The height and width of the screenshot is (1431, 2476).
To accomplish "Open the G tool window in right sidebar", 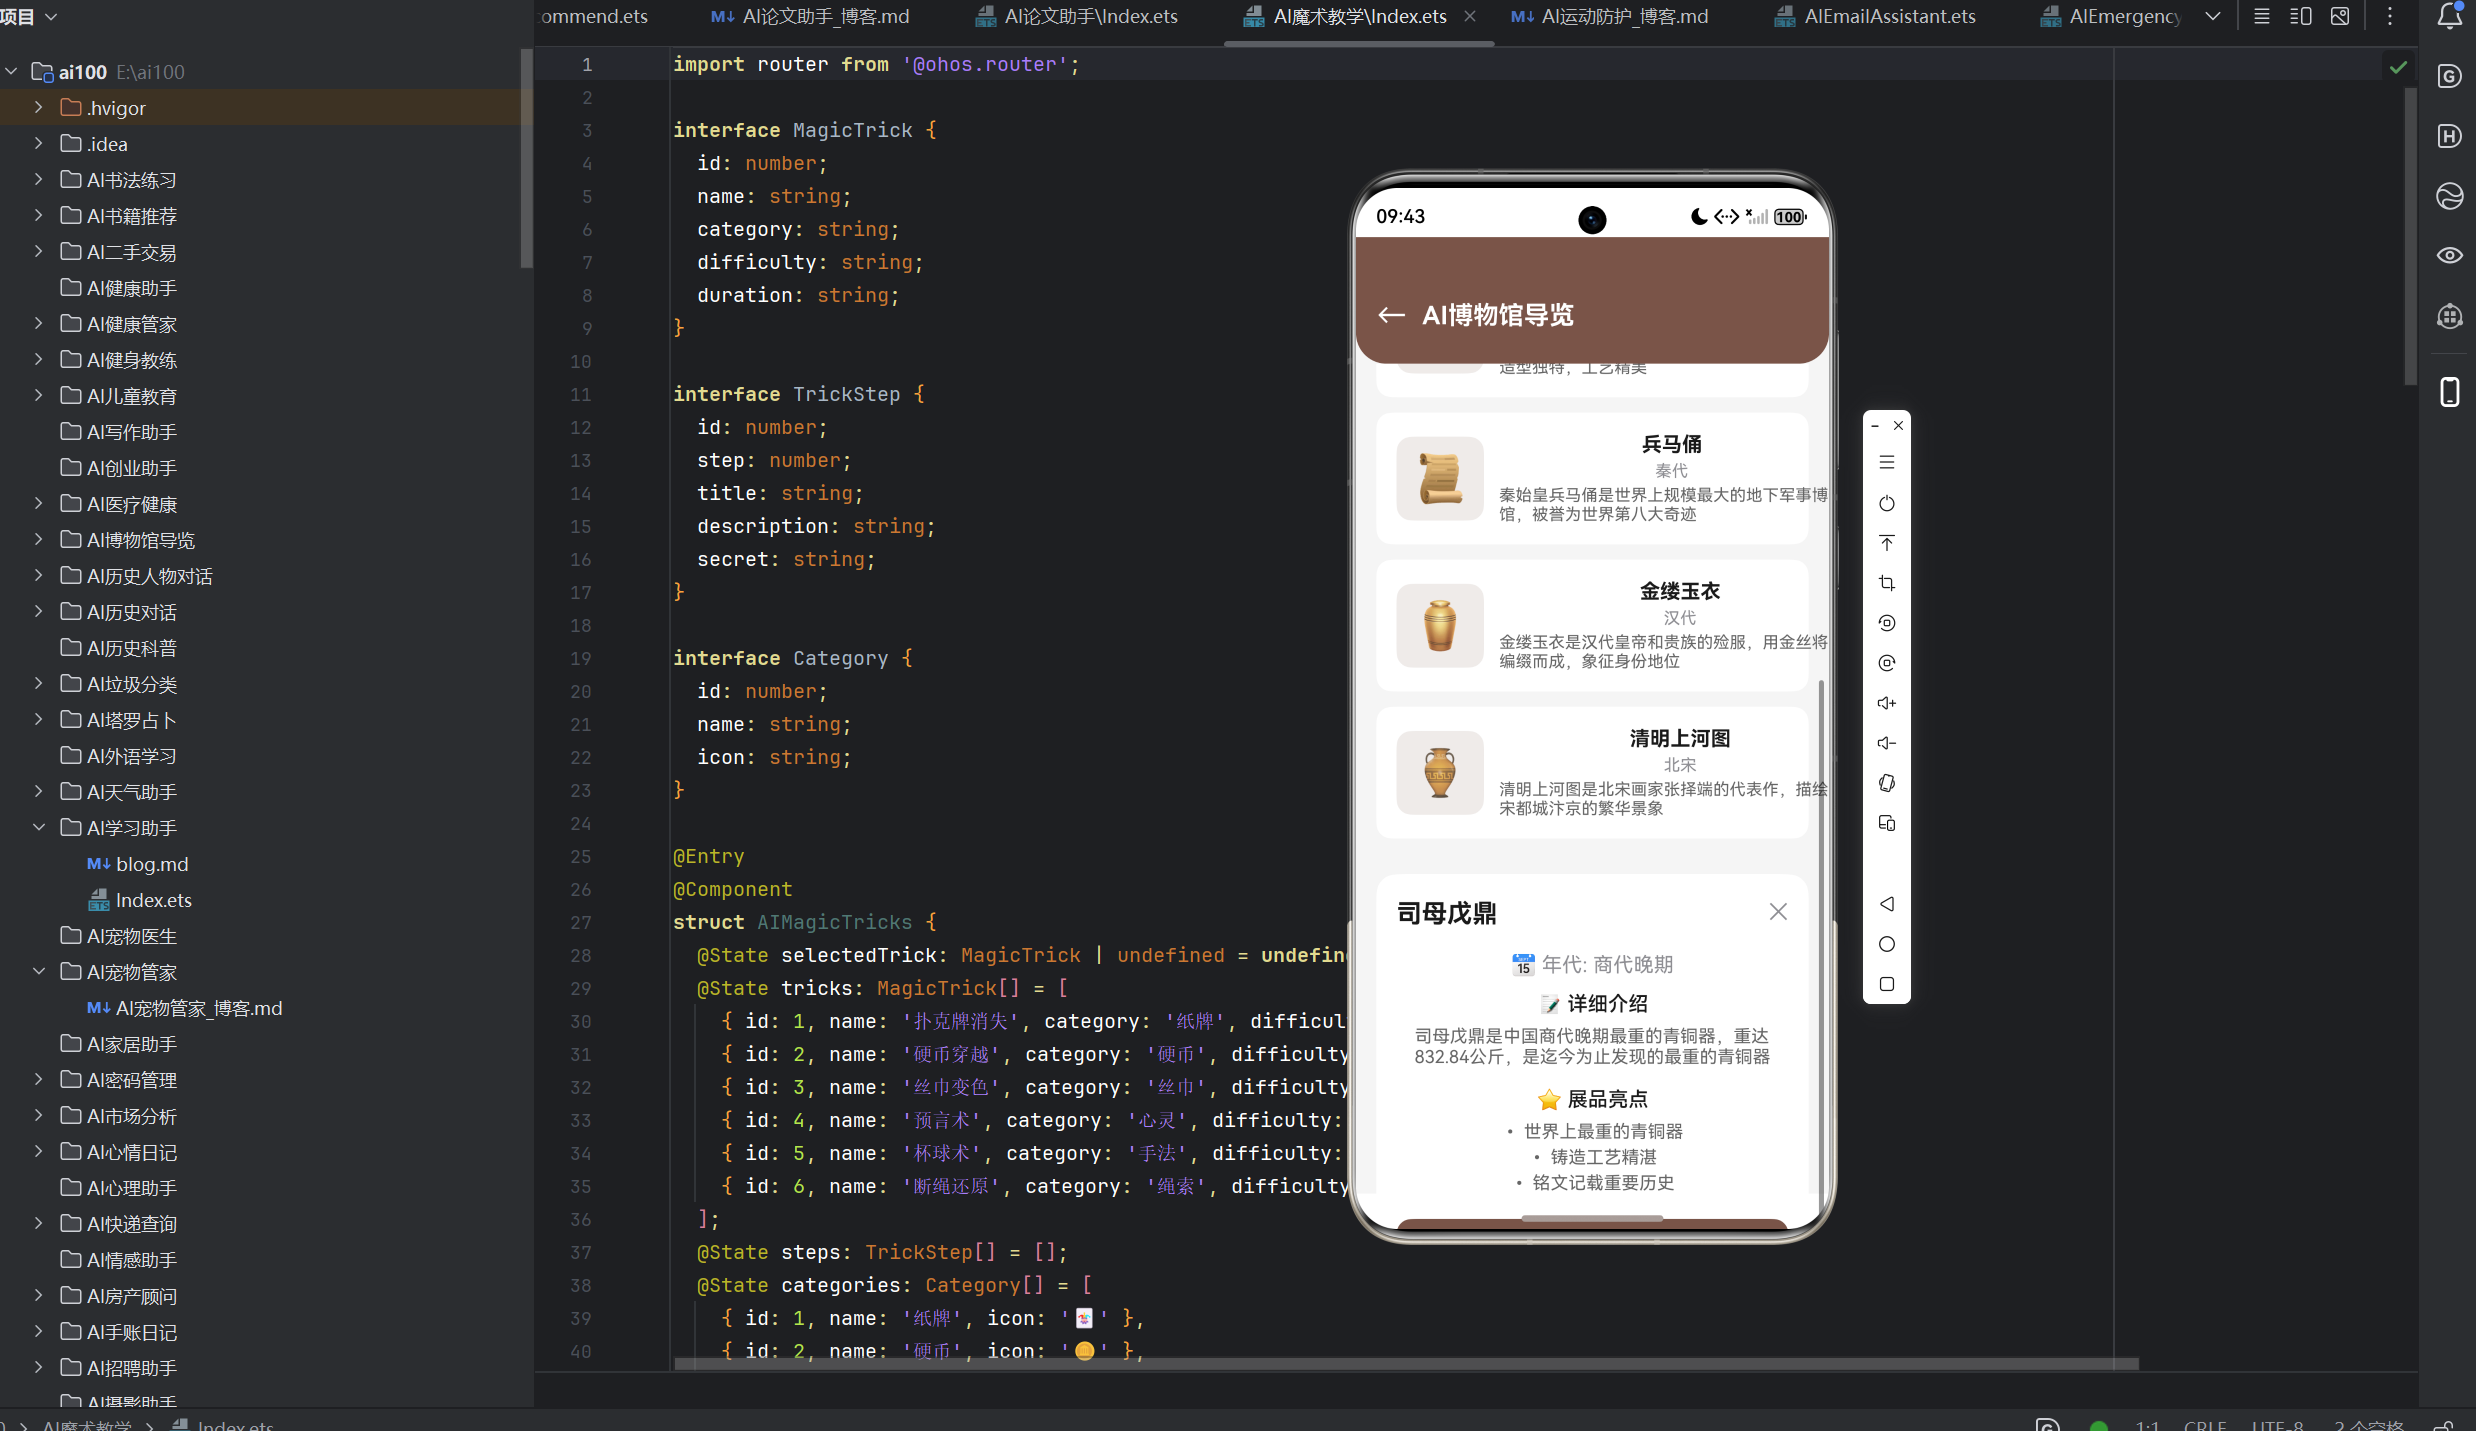I will click(x=2449, y=76).
